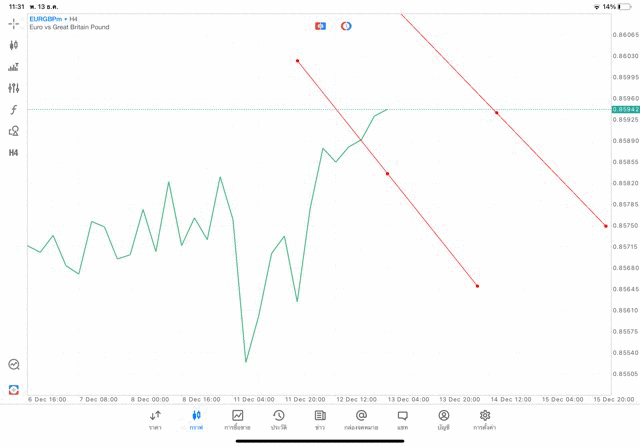Open the News (ข่าว) tab
The image size is (640, 447).
coord(320,420)
